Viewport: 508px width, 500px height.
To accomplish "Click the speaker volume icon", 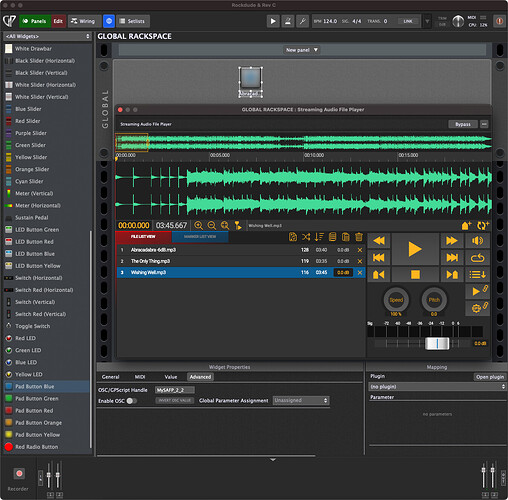I will point(477,241).
